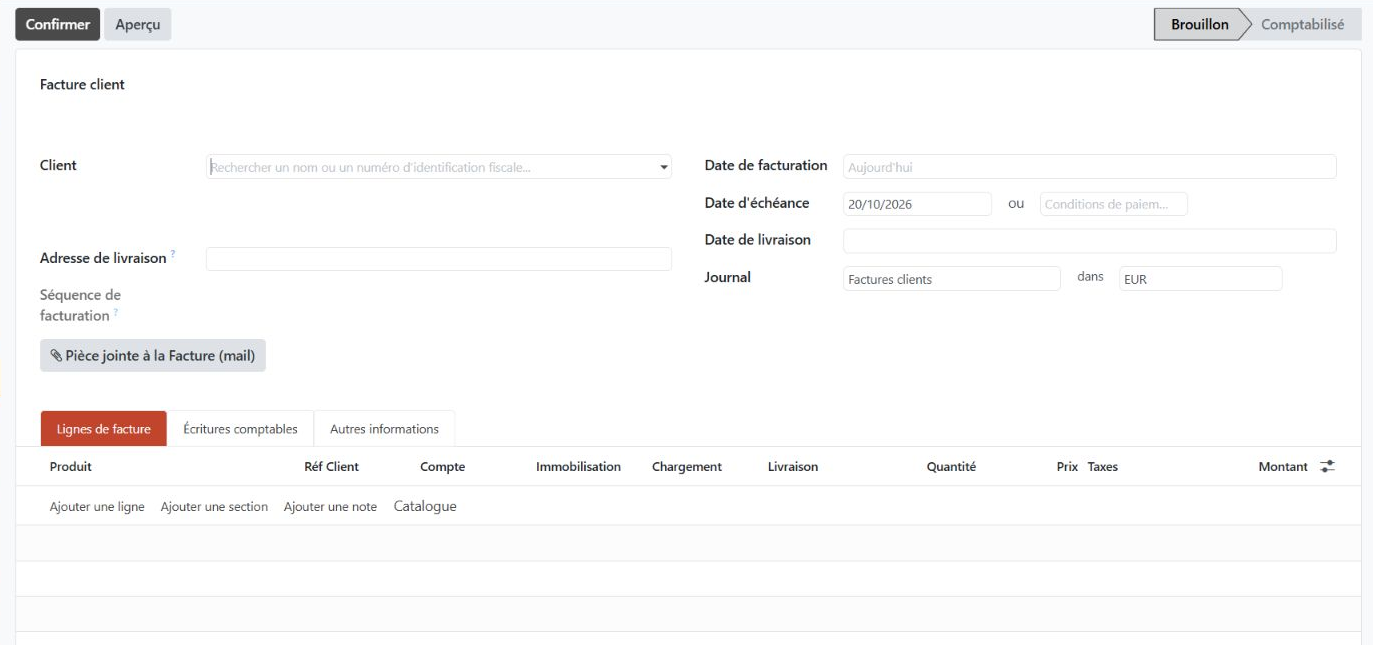The height and width of the screenshot is (645, 1373).
Task: Click the Immobilisation column header
Action: [578, 467]
